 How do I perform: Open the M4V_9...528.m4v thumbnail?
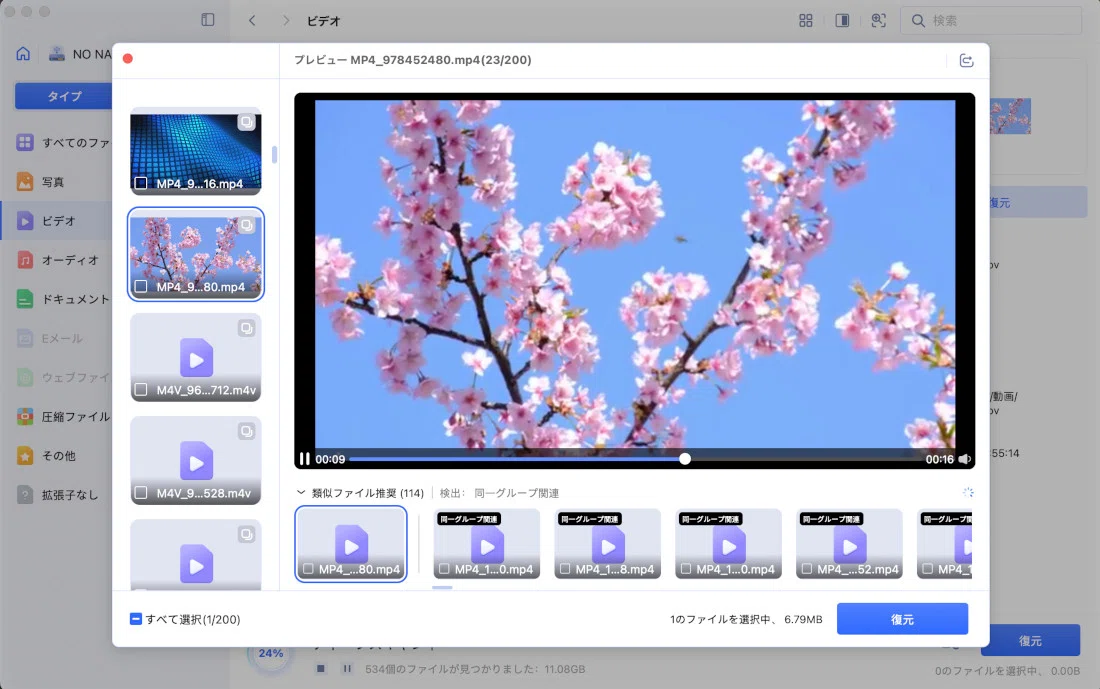pyautogui.click(x=196, y=460)
